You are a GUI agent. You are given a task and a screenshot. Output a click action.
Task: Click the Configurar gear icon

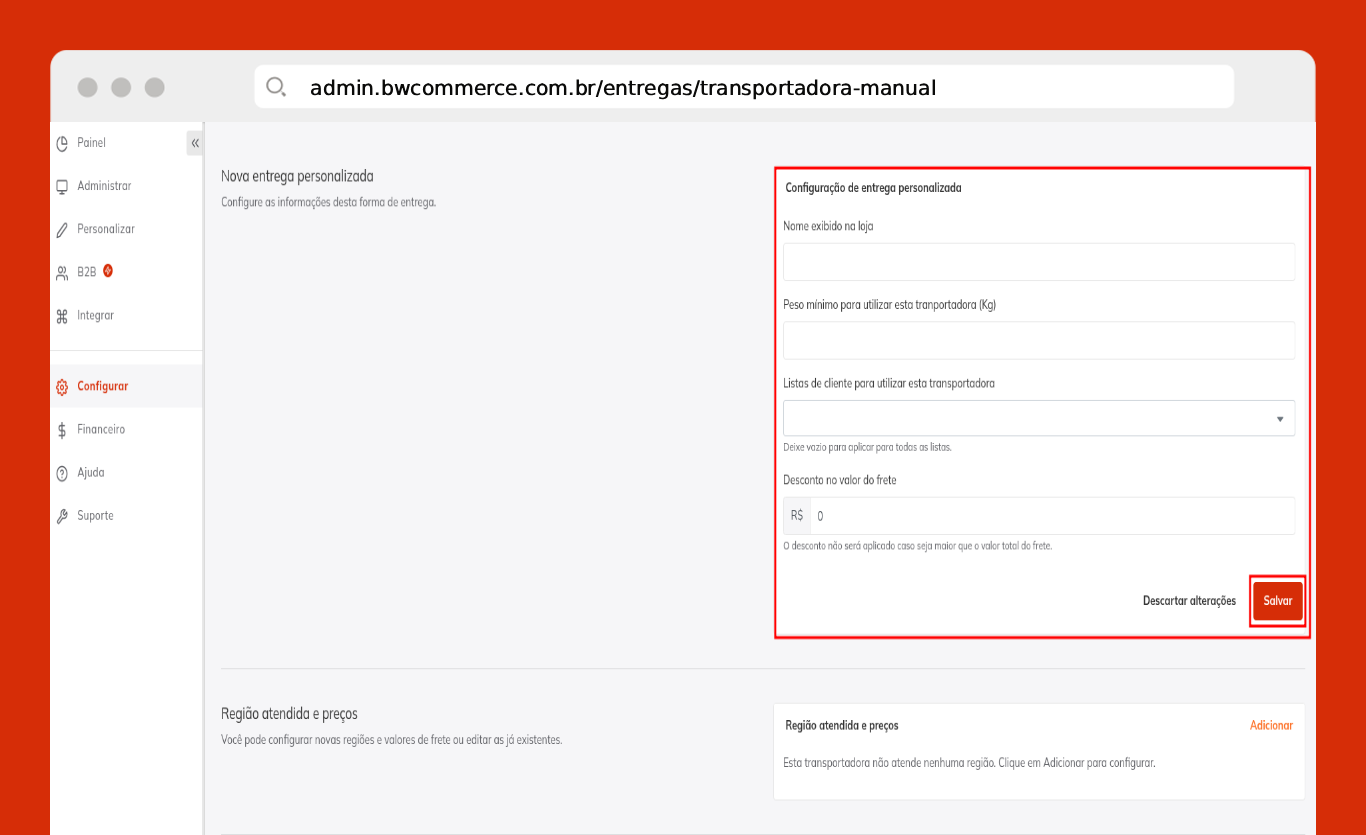(x=62, y=387)
